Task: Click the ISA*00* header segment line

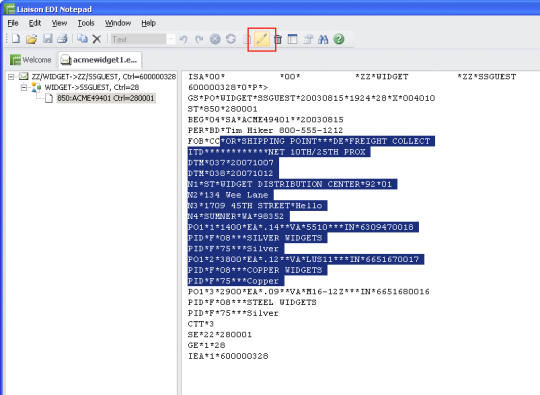Action: pos(352,77)
